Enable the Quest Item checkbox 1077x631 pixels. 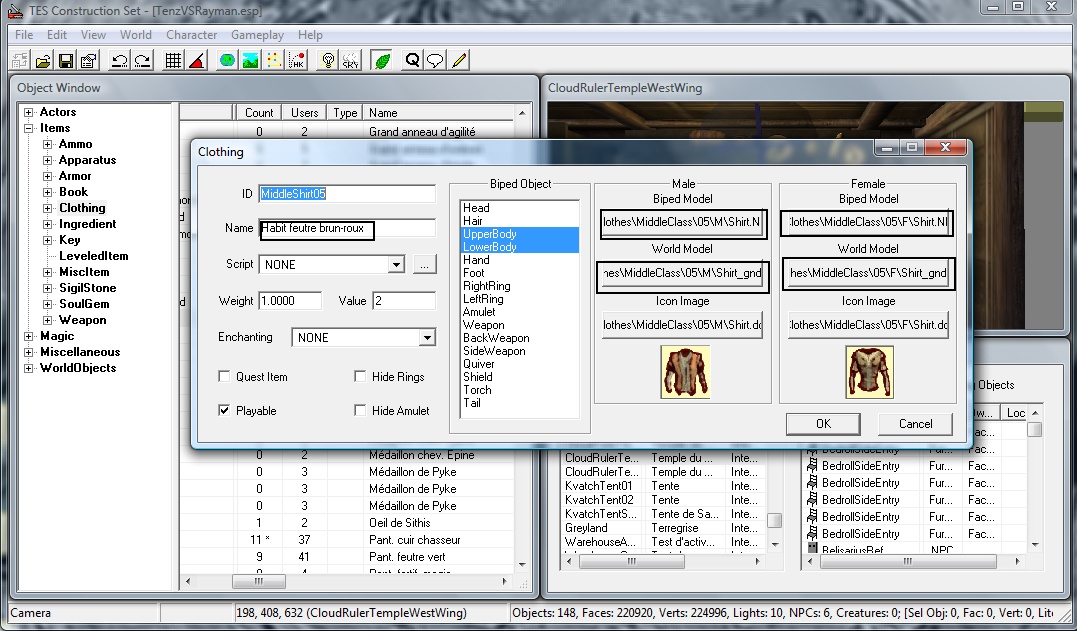point(225,377)
